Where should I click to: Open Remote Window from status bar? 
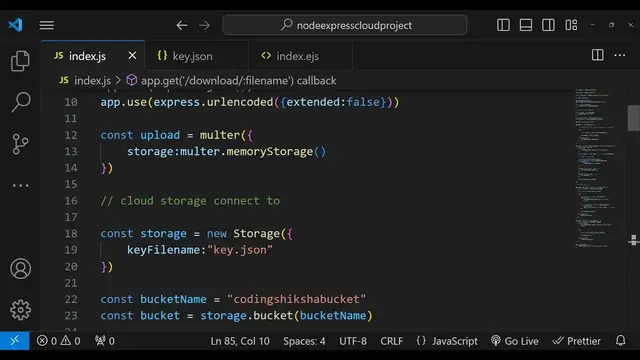[15, 340]
